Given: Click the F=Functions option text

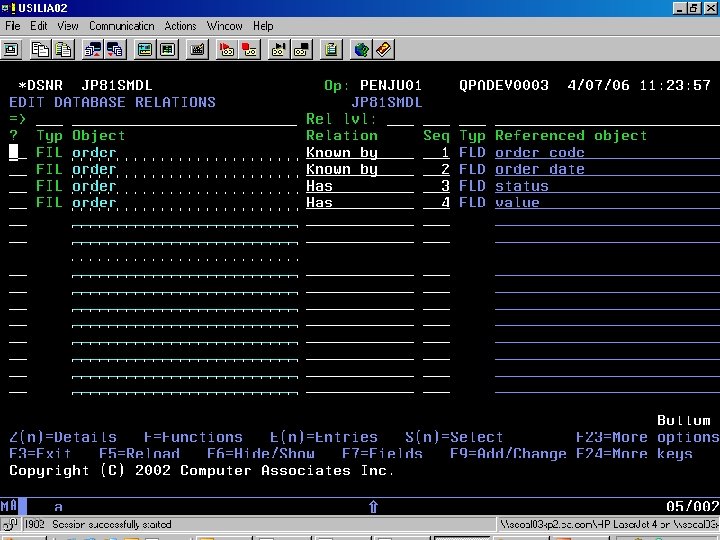Looking at the screenshot, I should [x=193, y=437].
